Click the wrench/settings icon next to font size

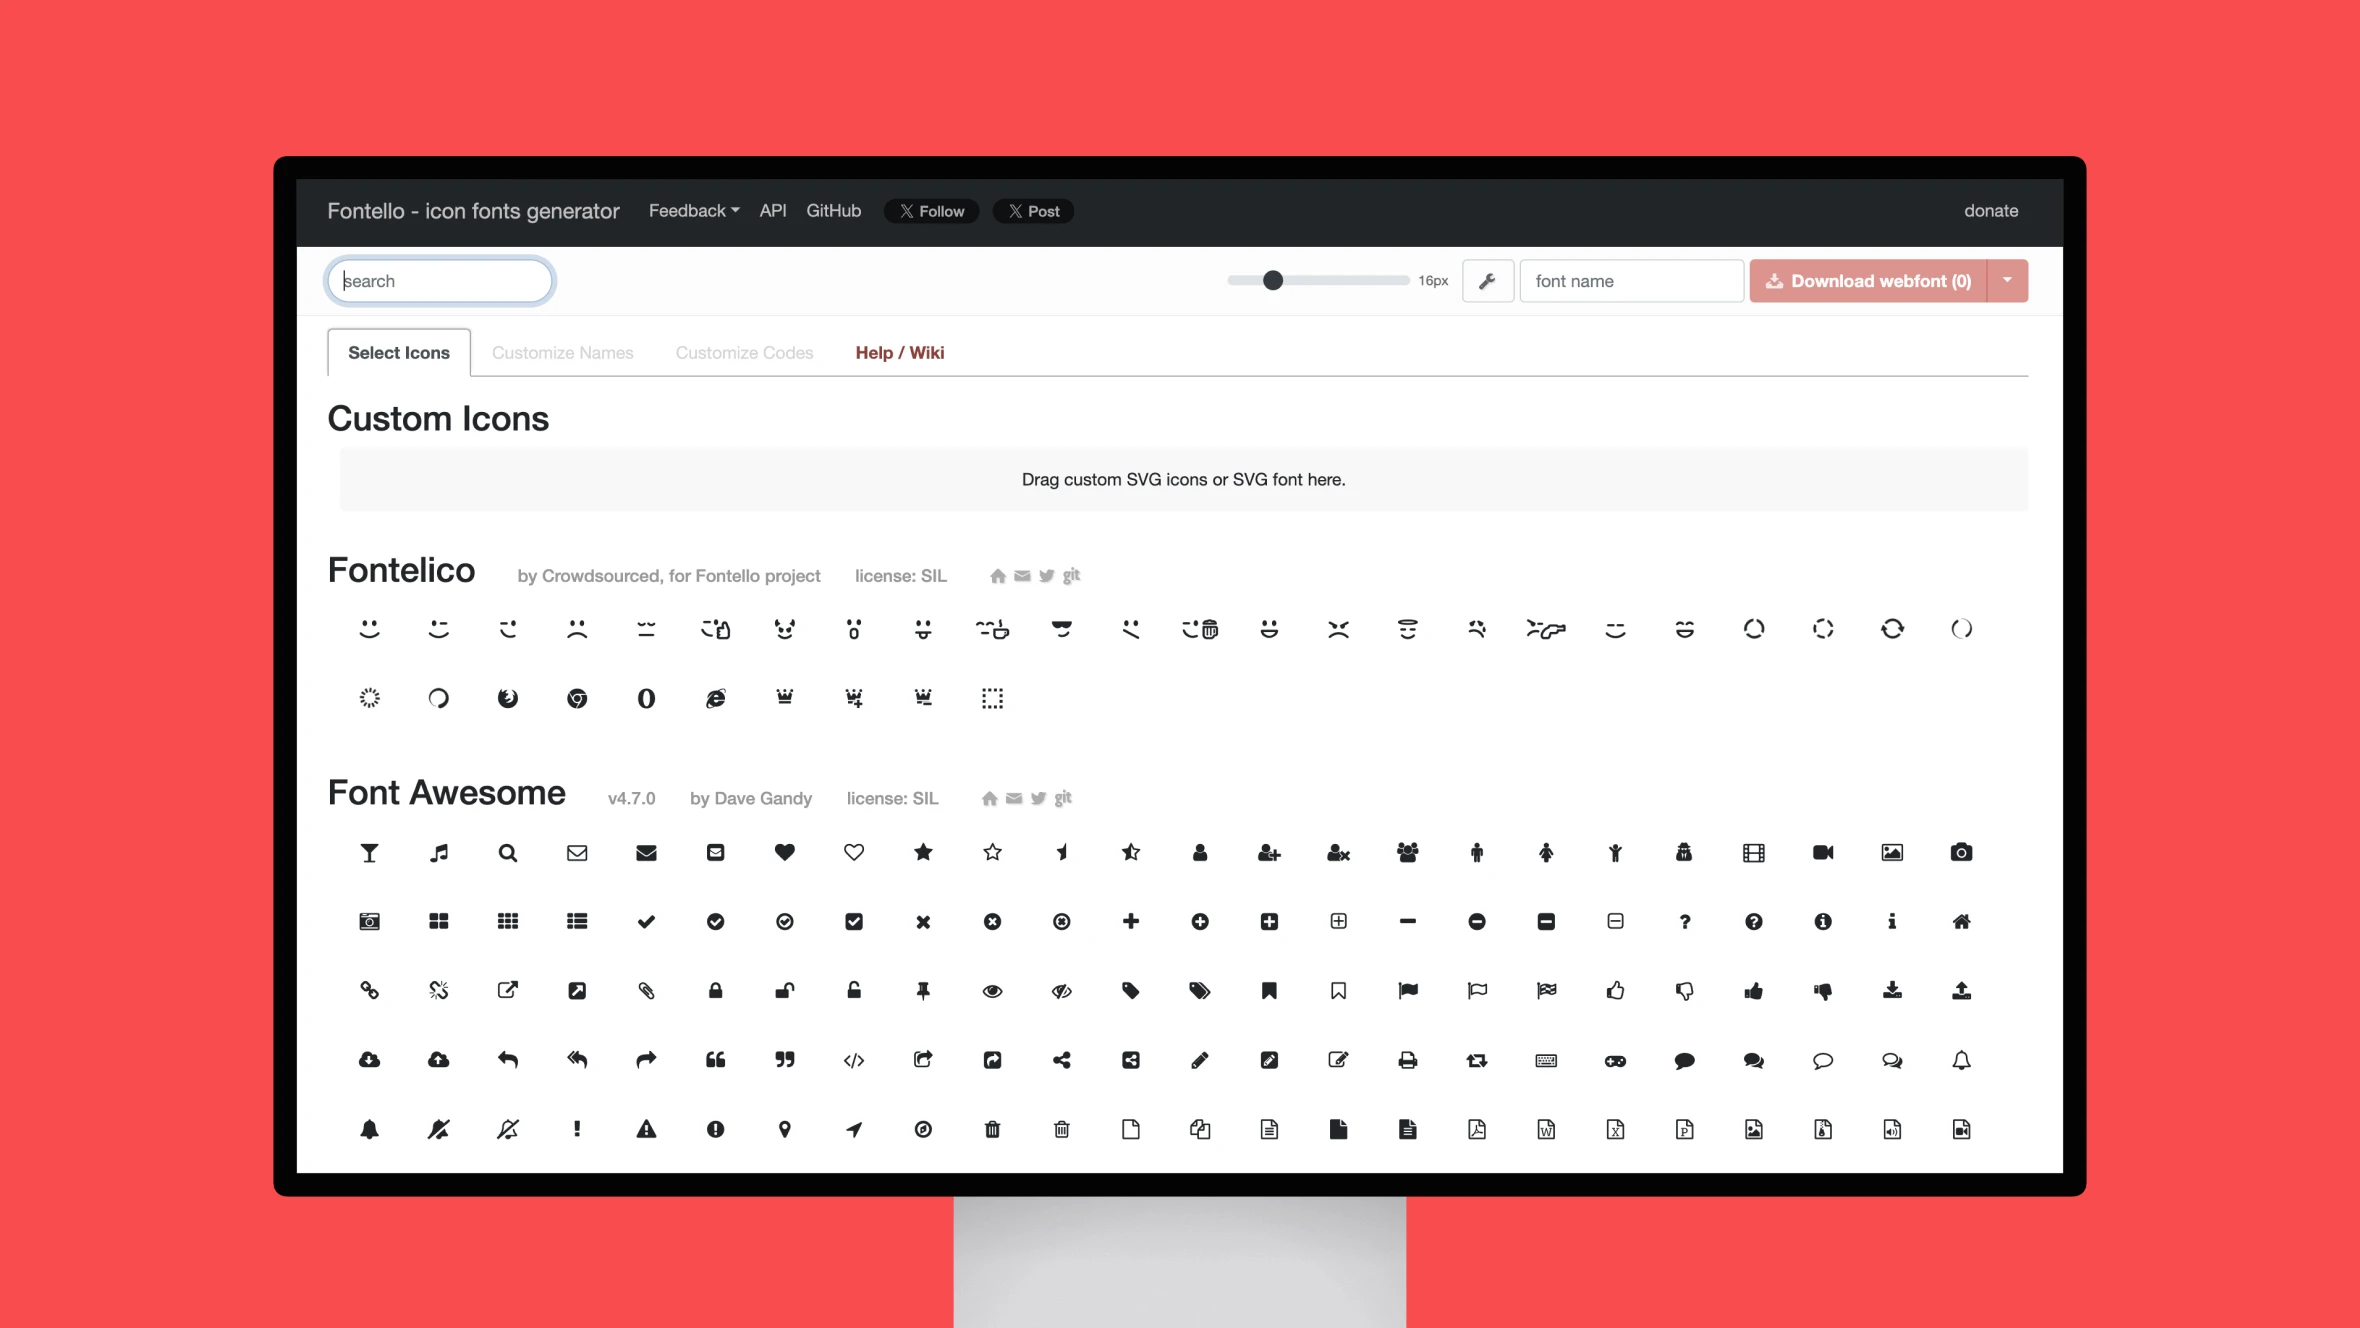click(x=1486, y=281)
